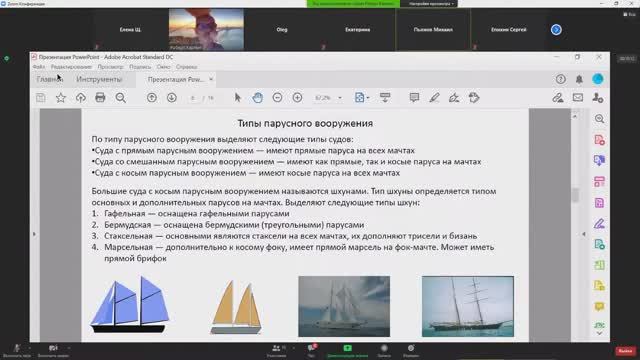
Task: Click the green Share Screen button
Action: pyautogui.click(x=347, y=350)
